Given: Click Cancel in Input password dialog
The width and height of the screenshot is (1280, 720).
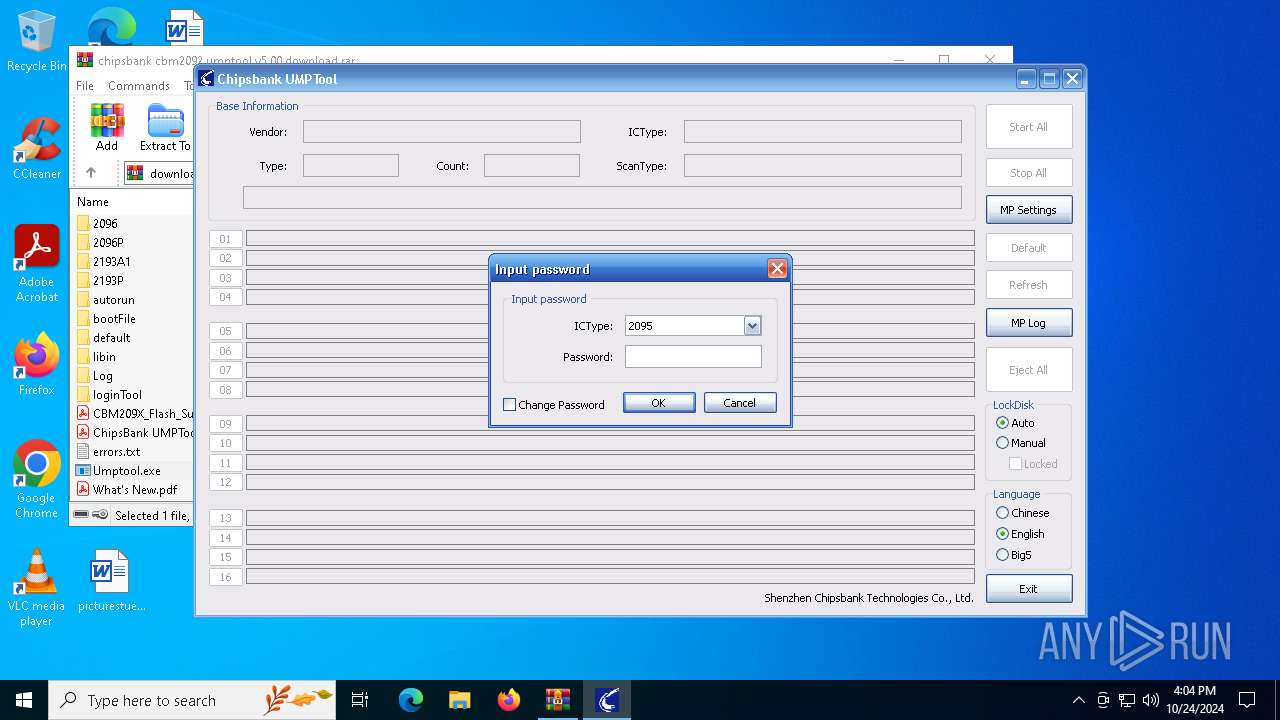Looking at the screenshot, I should (x=740, y=403).
